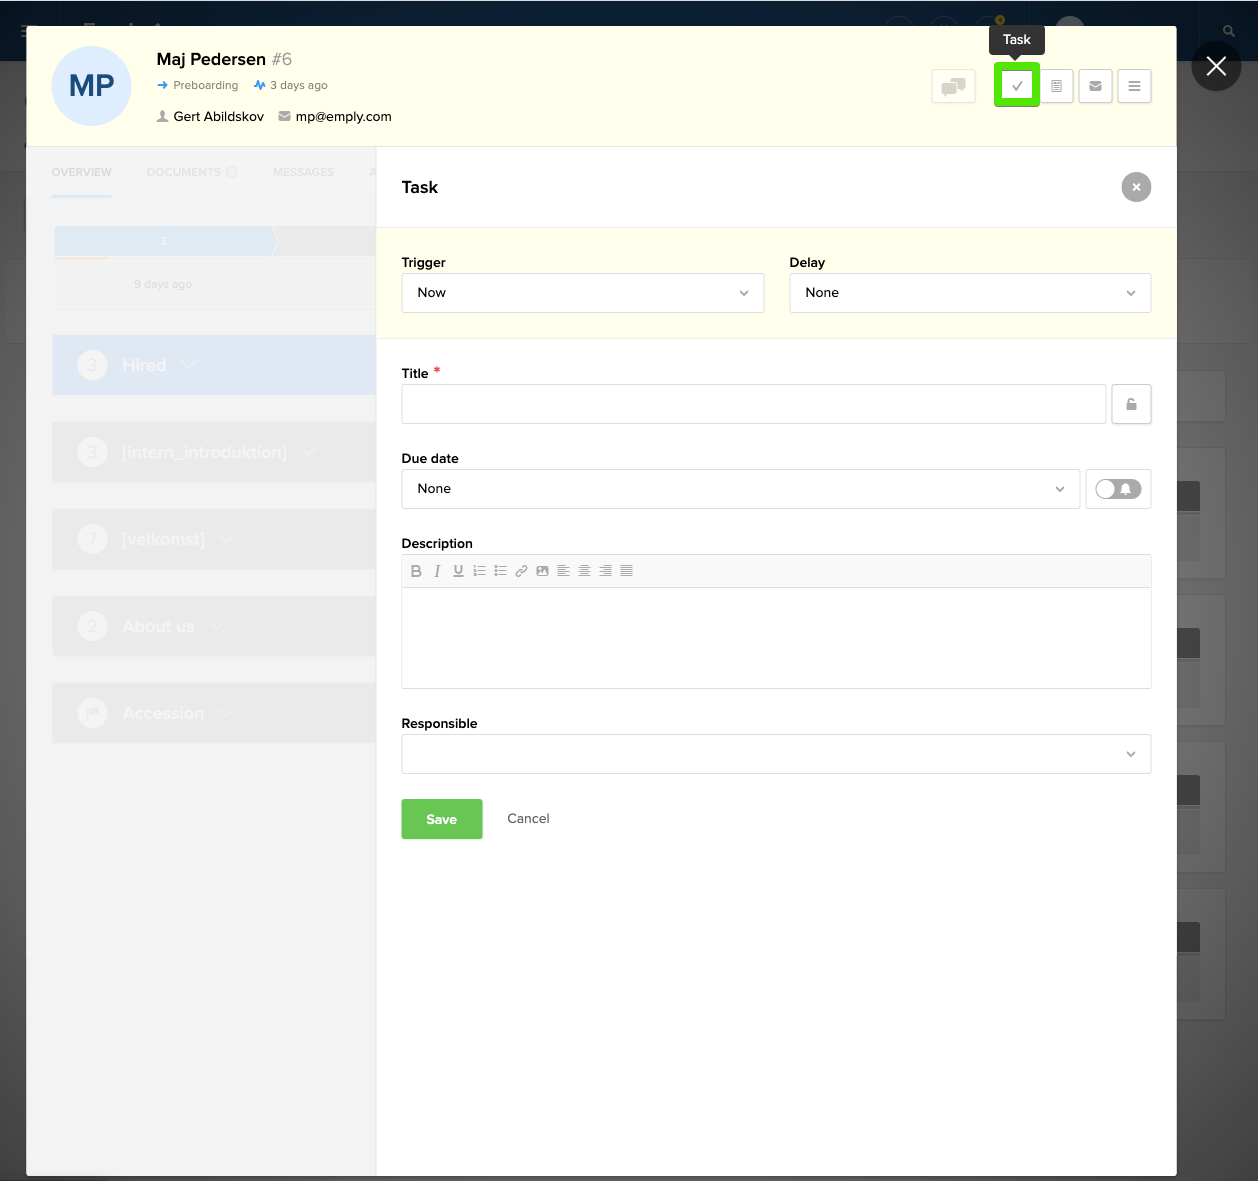Toggle the lock next to Title field
The height and width of the screenshot is (1181, 1258).
pos(1131,404)
